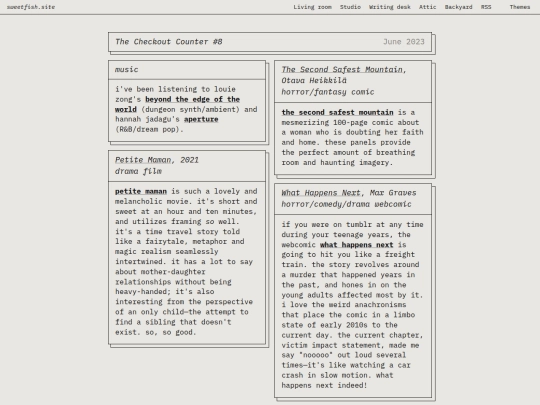
Task: Navigate to Writing desk
Action: coord(390,7)
